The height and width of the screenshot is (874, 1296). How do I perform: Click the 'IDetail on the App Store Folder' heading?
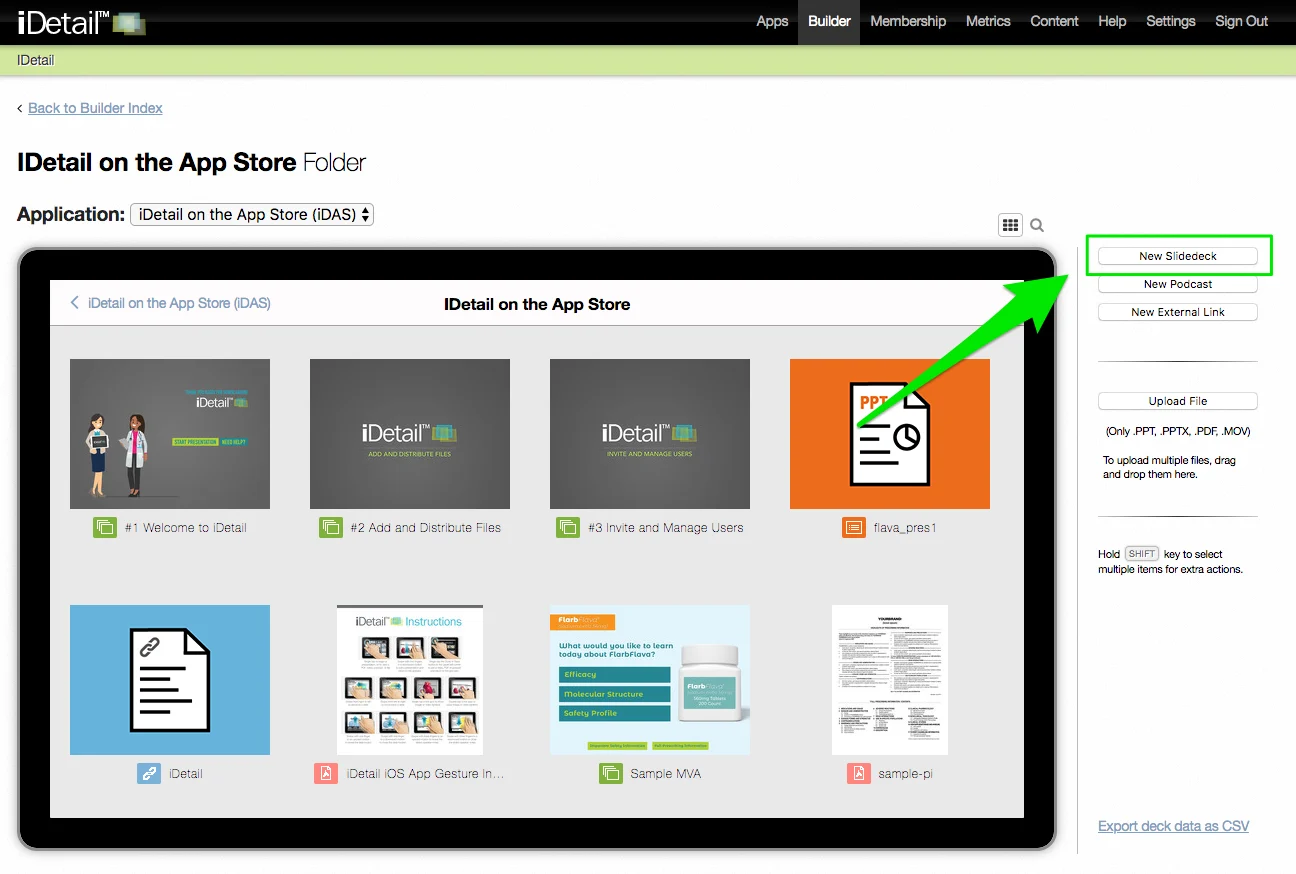[x=192, y=162]
